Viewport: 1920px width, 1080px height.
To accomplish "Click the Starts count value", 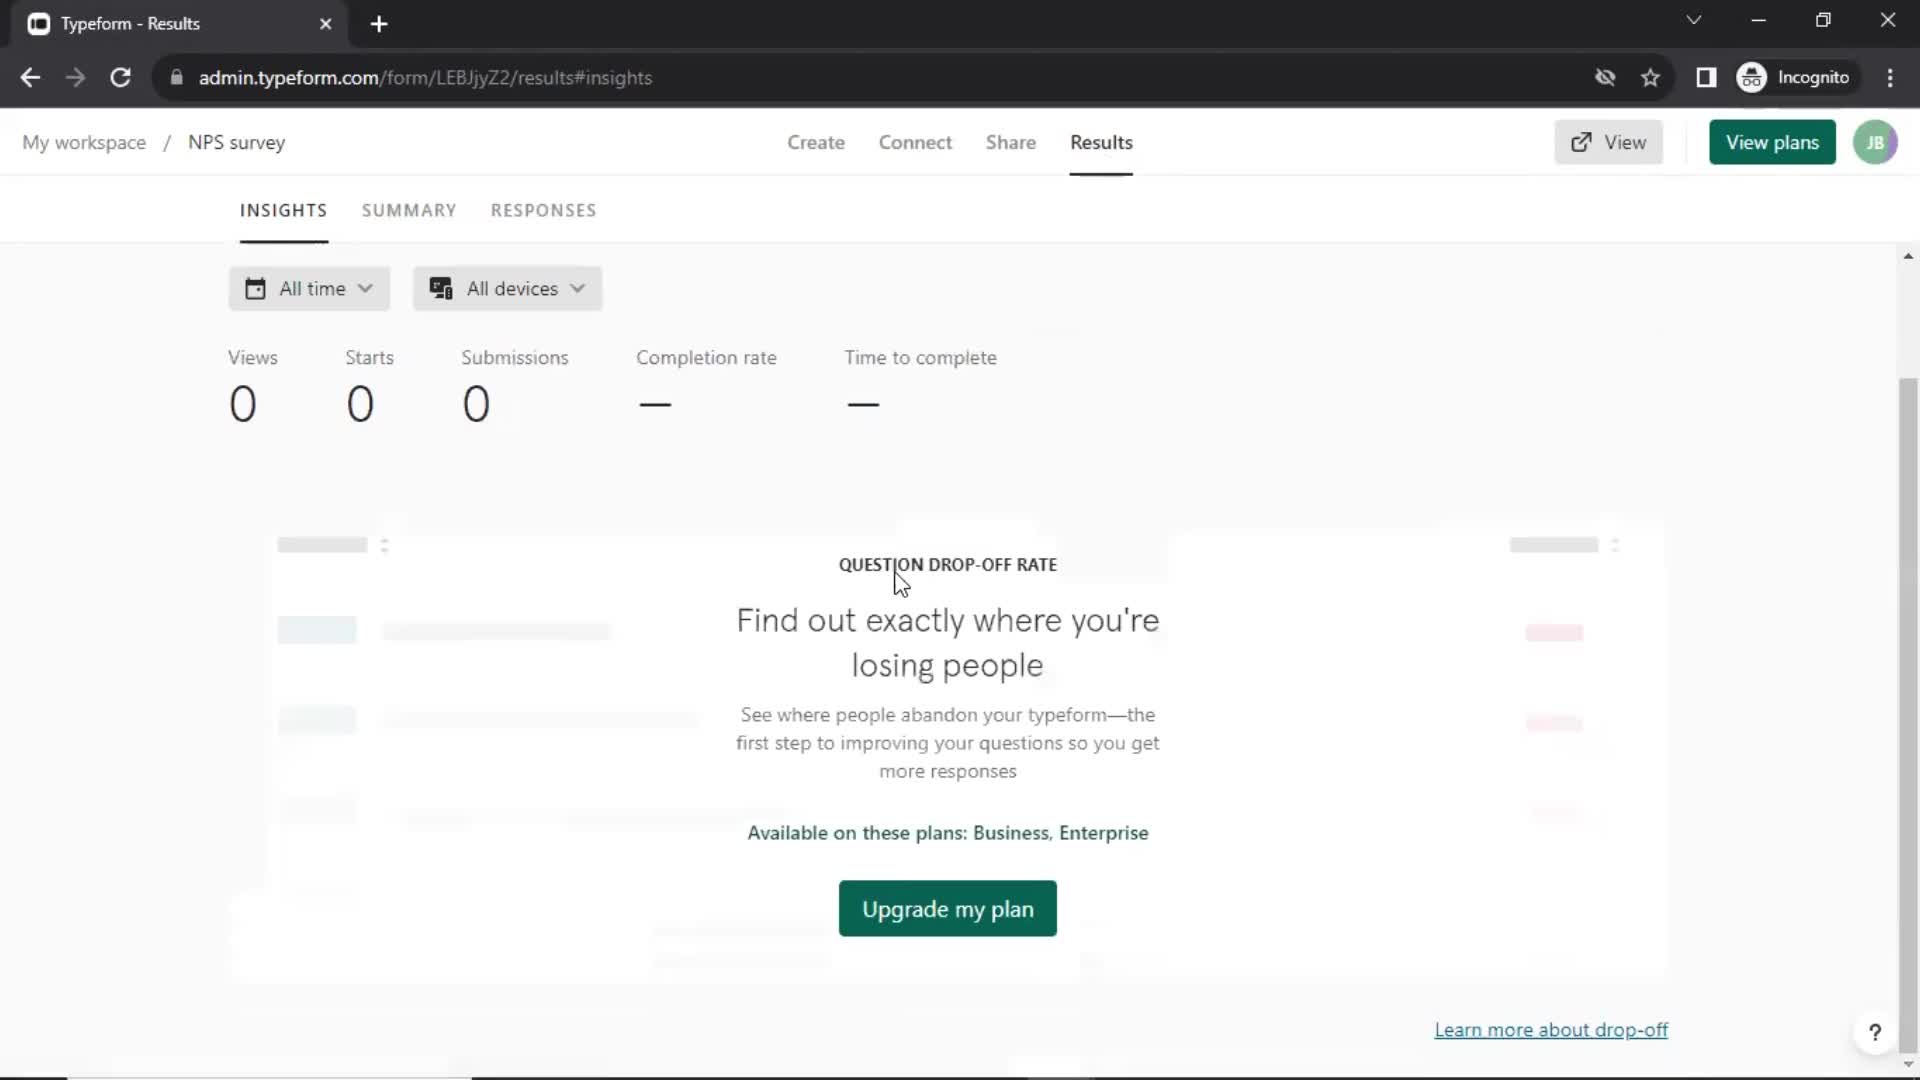I will [x=360, y=404].
